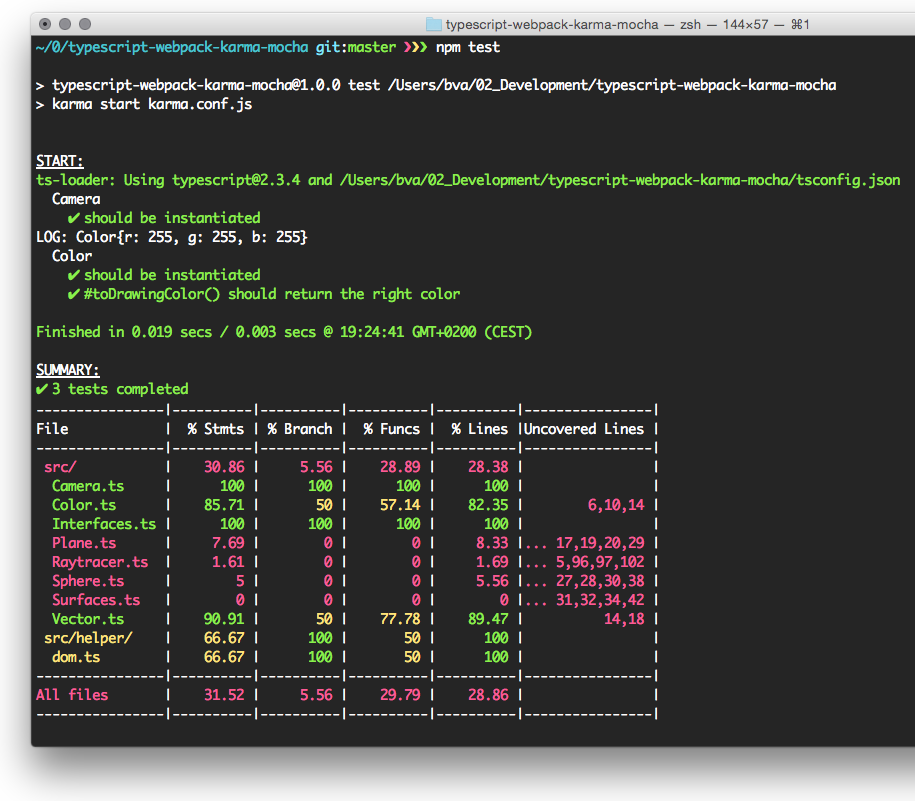Click the 'src/' row name
Viewport: 915px width, 801px height.
point(60,467)
